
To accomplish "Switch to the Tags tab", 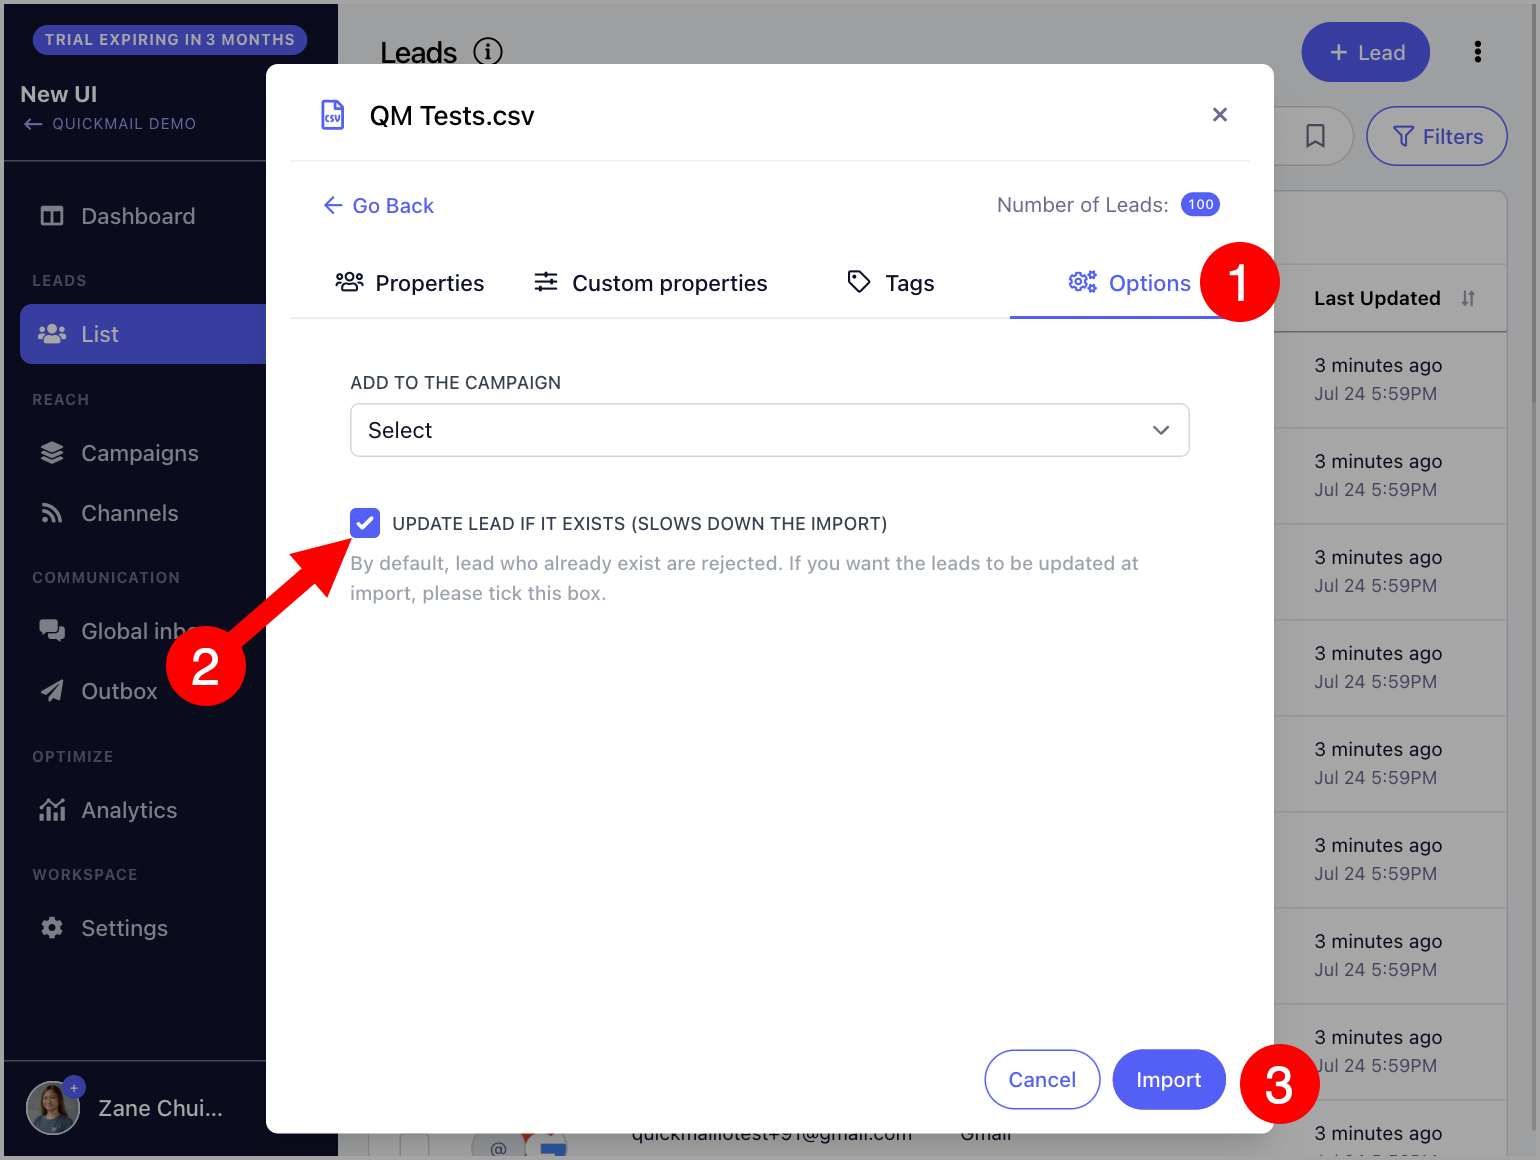I will tap(891, 283).
